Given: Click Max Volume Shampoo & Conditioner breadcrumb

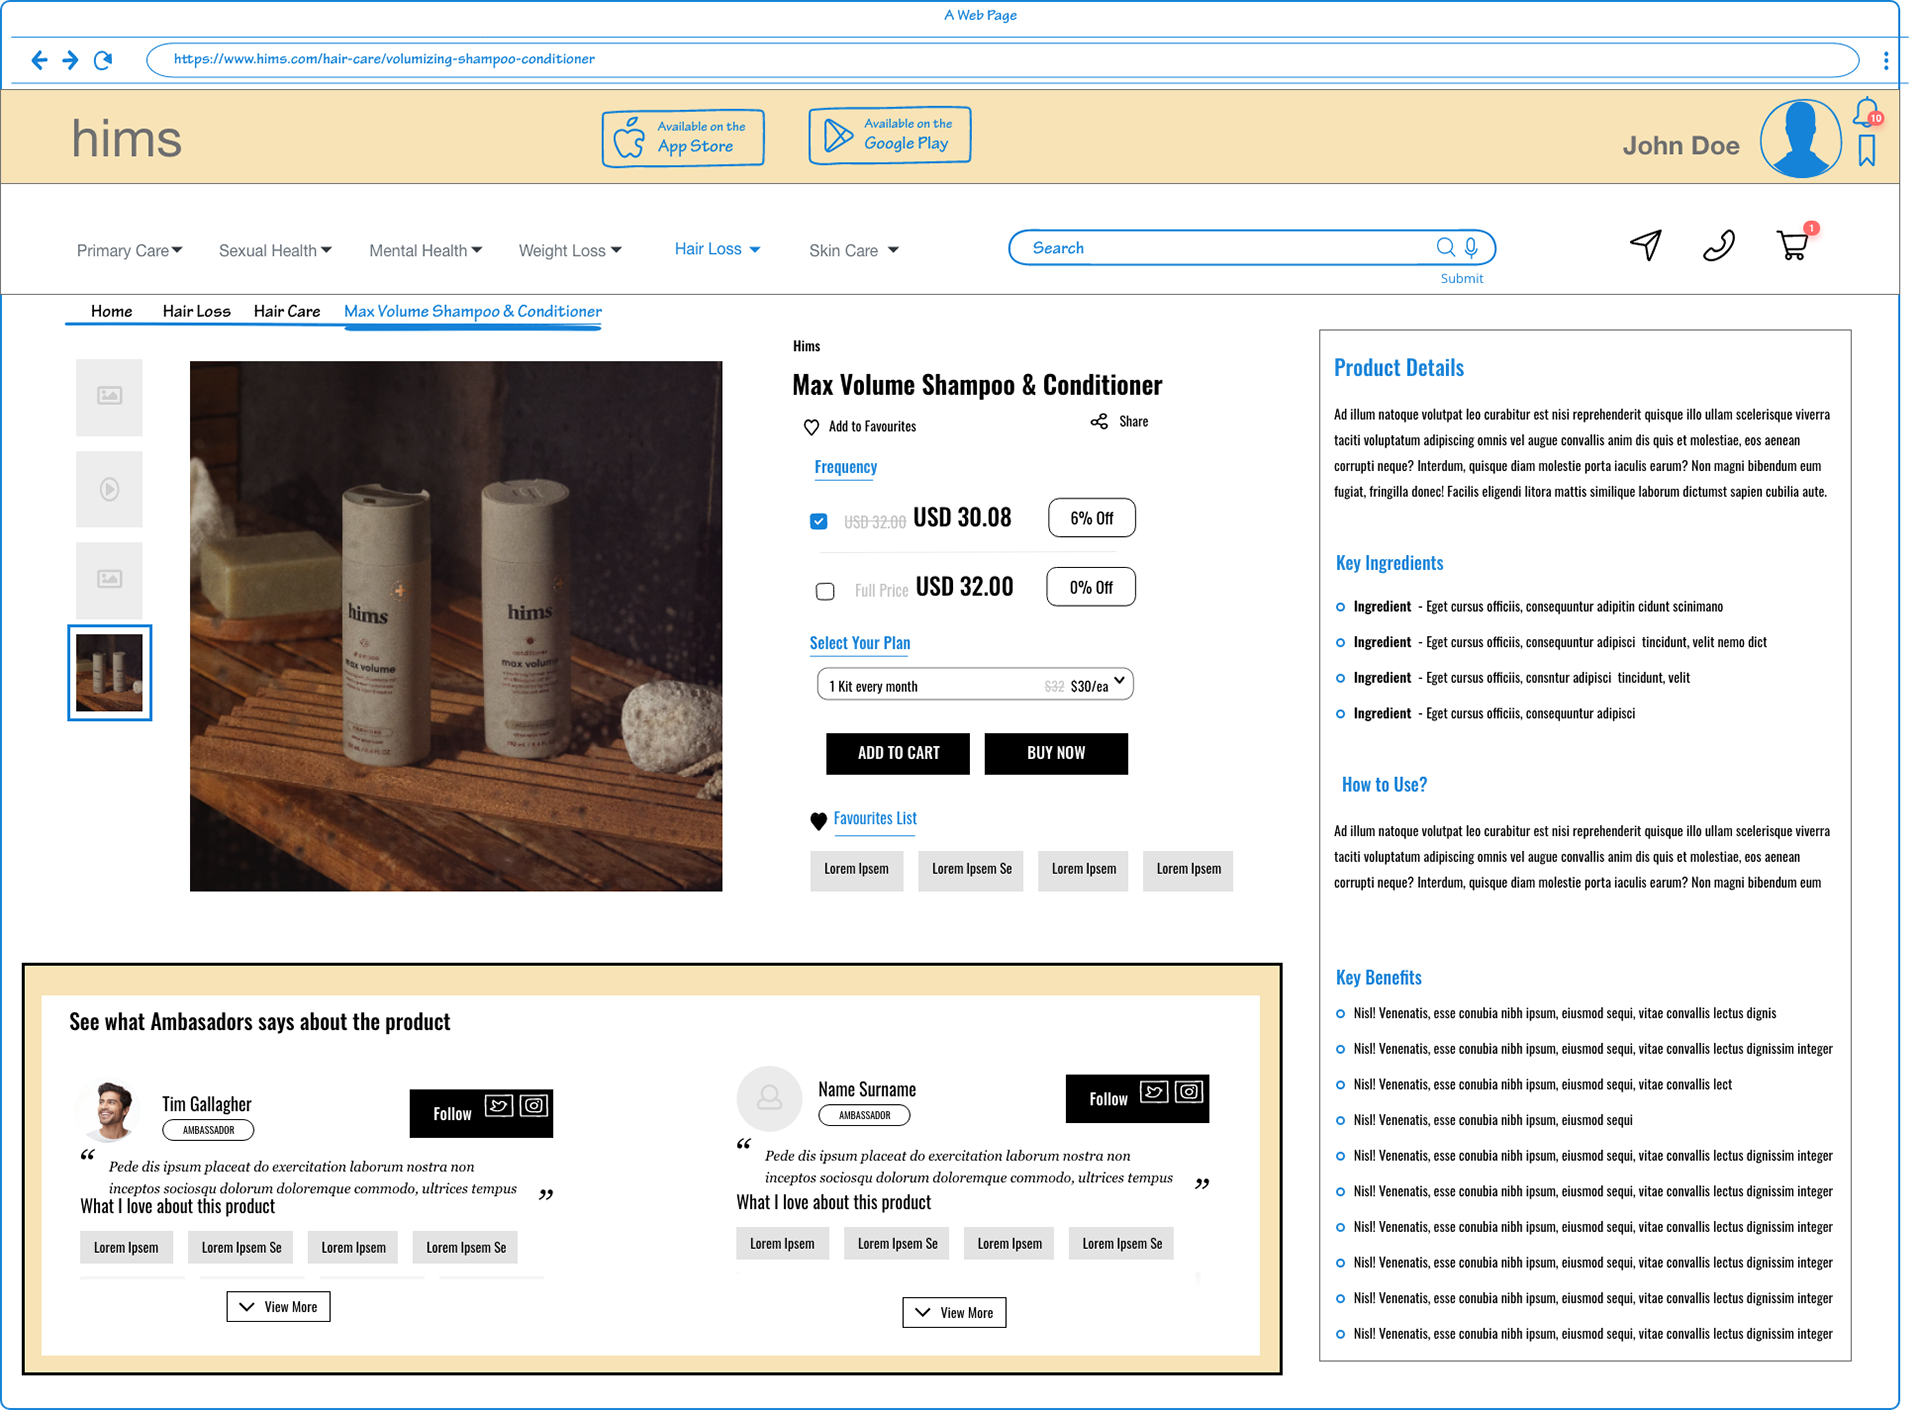Looking at the screenshot, I should click(x=472, y=311).
